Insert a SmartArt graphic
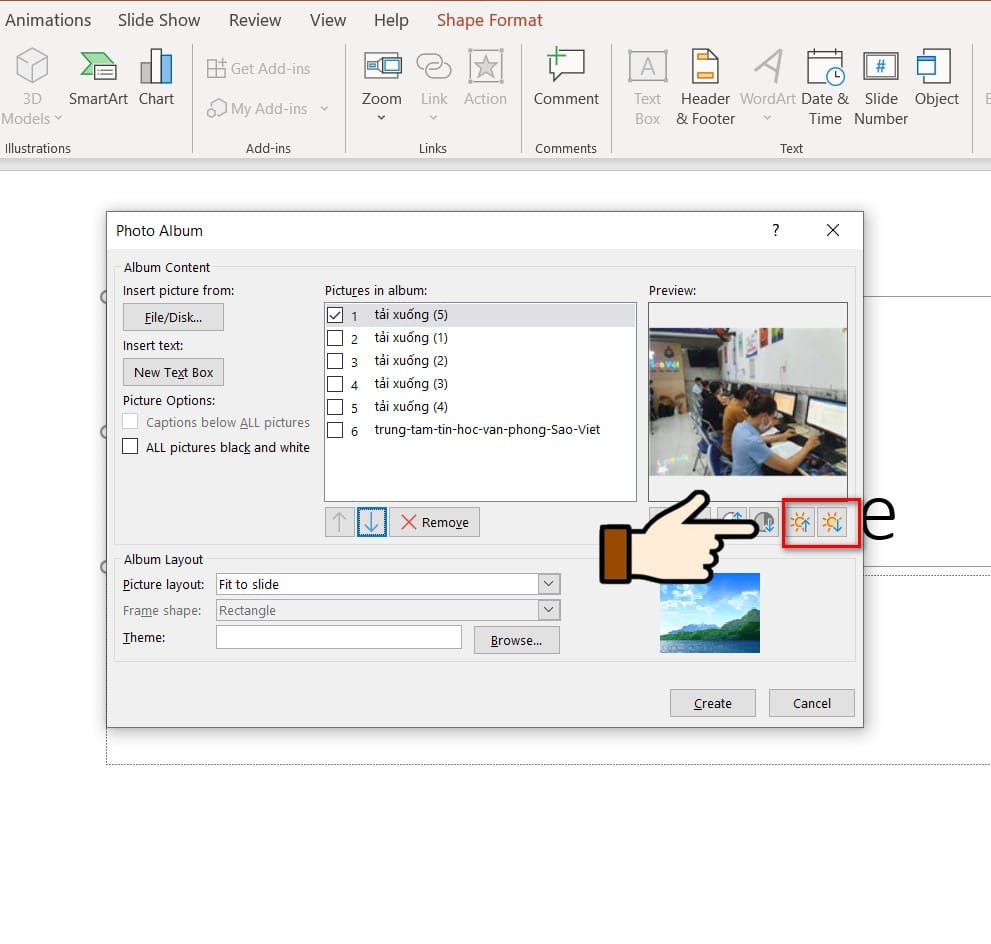The image size is (991, 944). coord(98,80)
